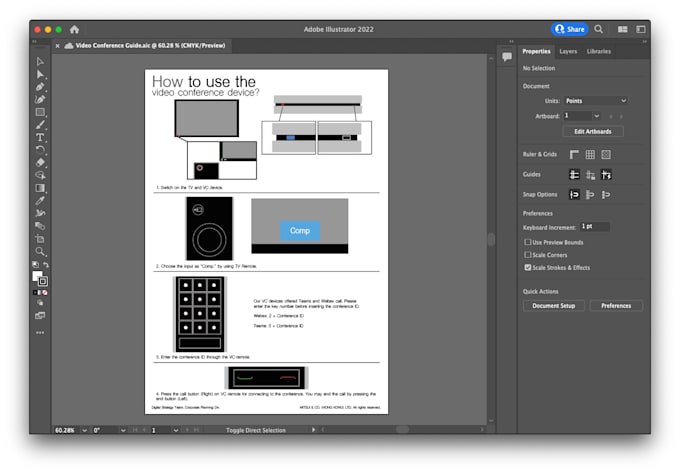Open the Comments panel icon

click(x=507, y=57)
